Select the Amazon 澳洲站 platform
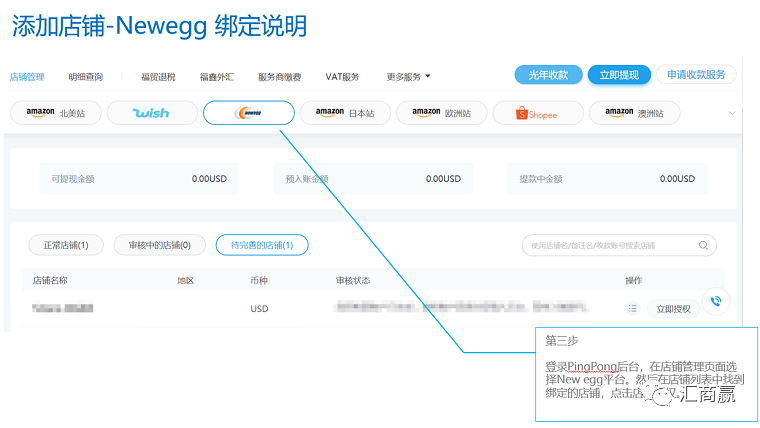The width and height of the screenshot is (760, 428). [x=634, y=113]
